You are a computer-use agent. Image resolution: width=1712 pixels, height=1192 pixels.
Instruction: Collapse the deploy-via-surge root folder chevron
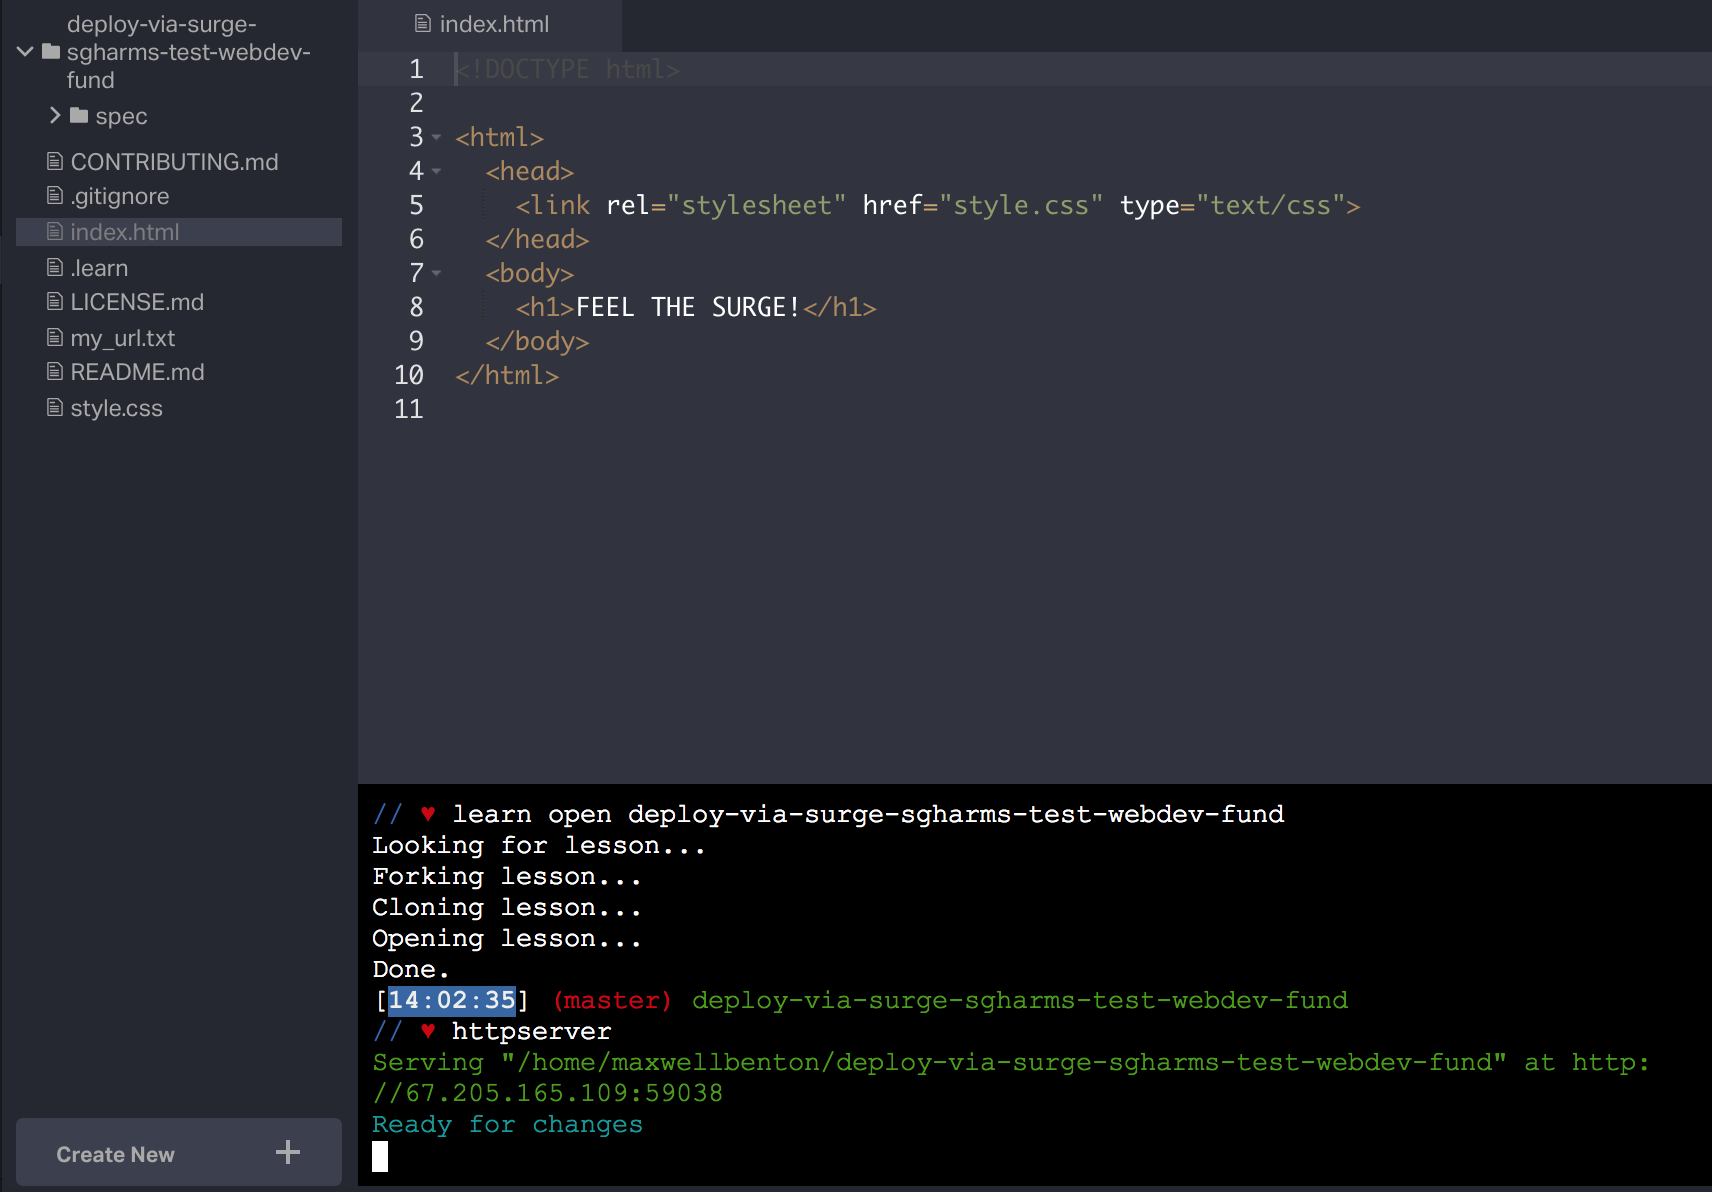tap(25, 51)
